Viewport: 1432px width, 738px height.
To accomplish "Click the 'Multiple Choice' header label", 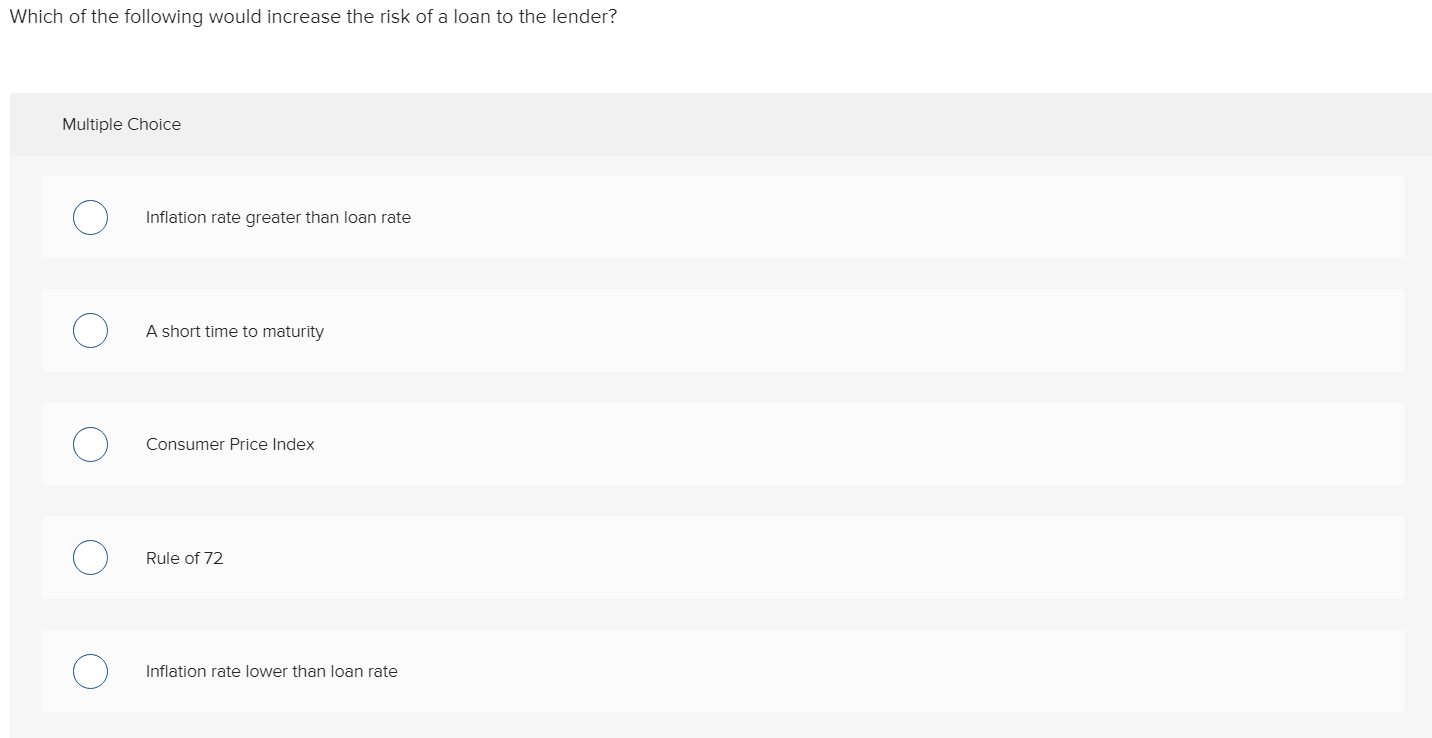I will click(121, 124).
